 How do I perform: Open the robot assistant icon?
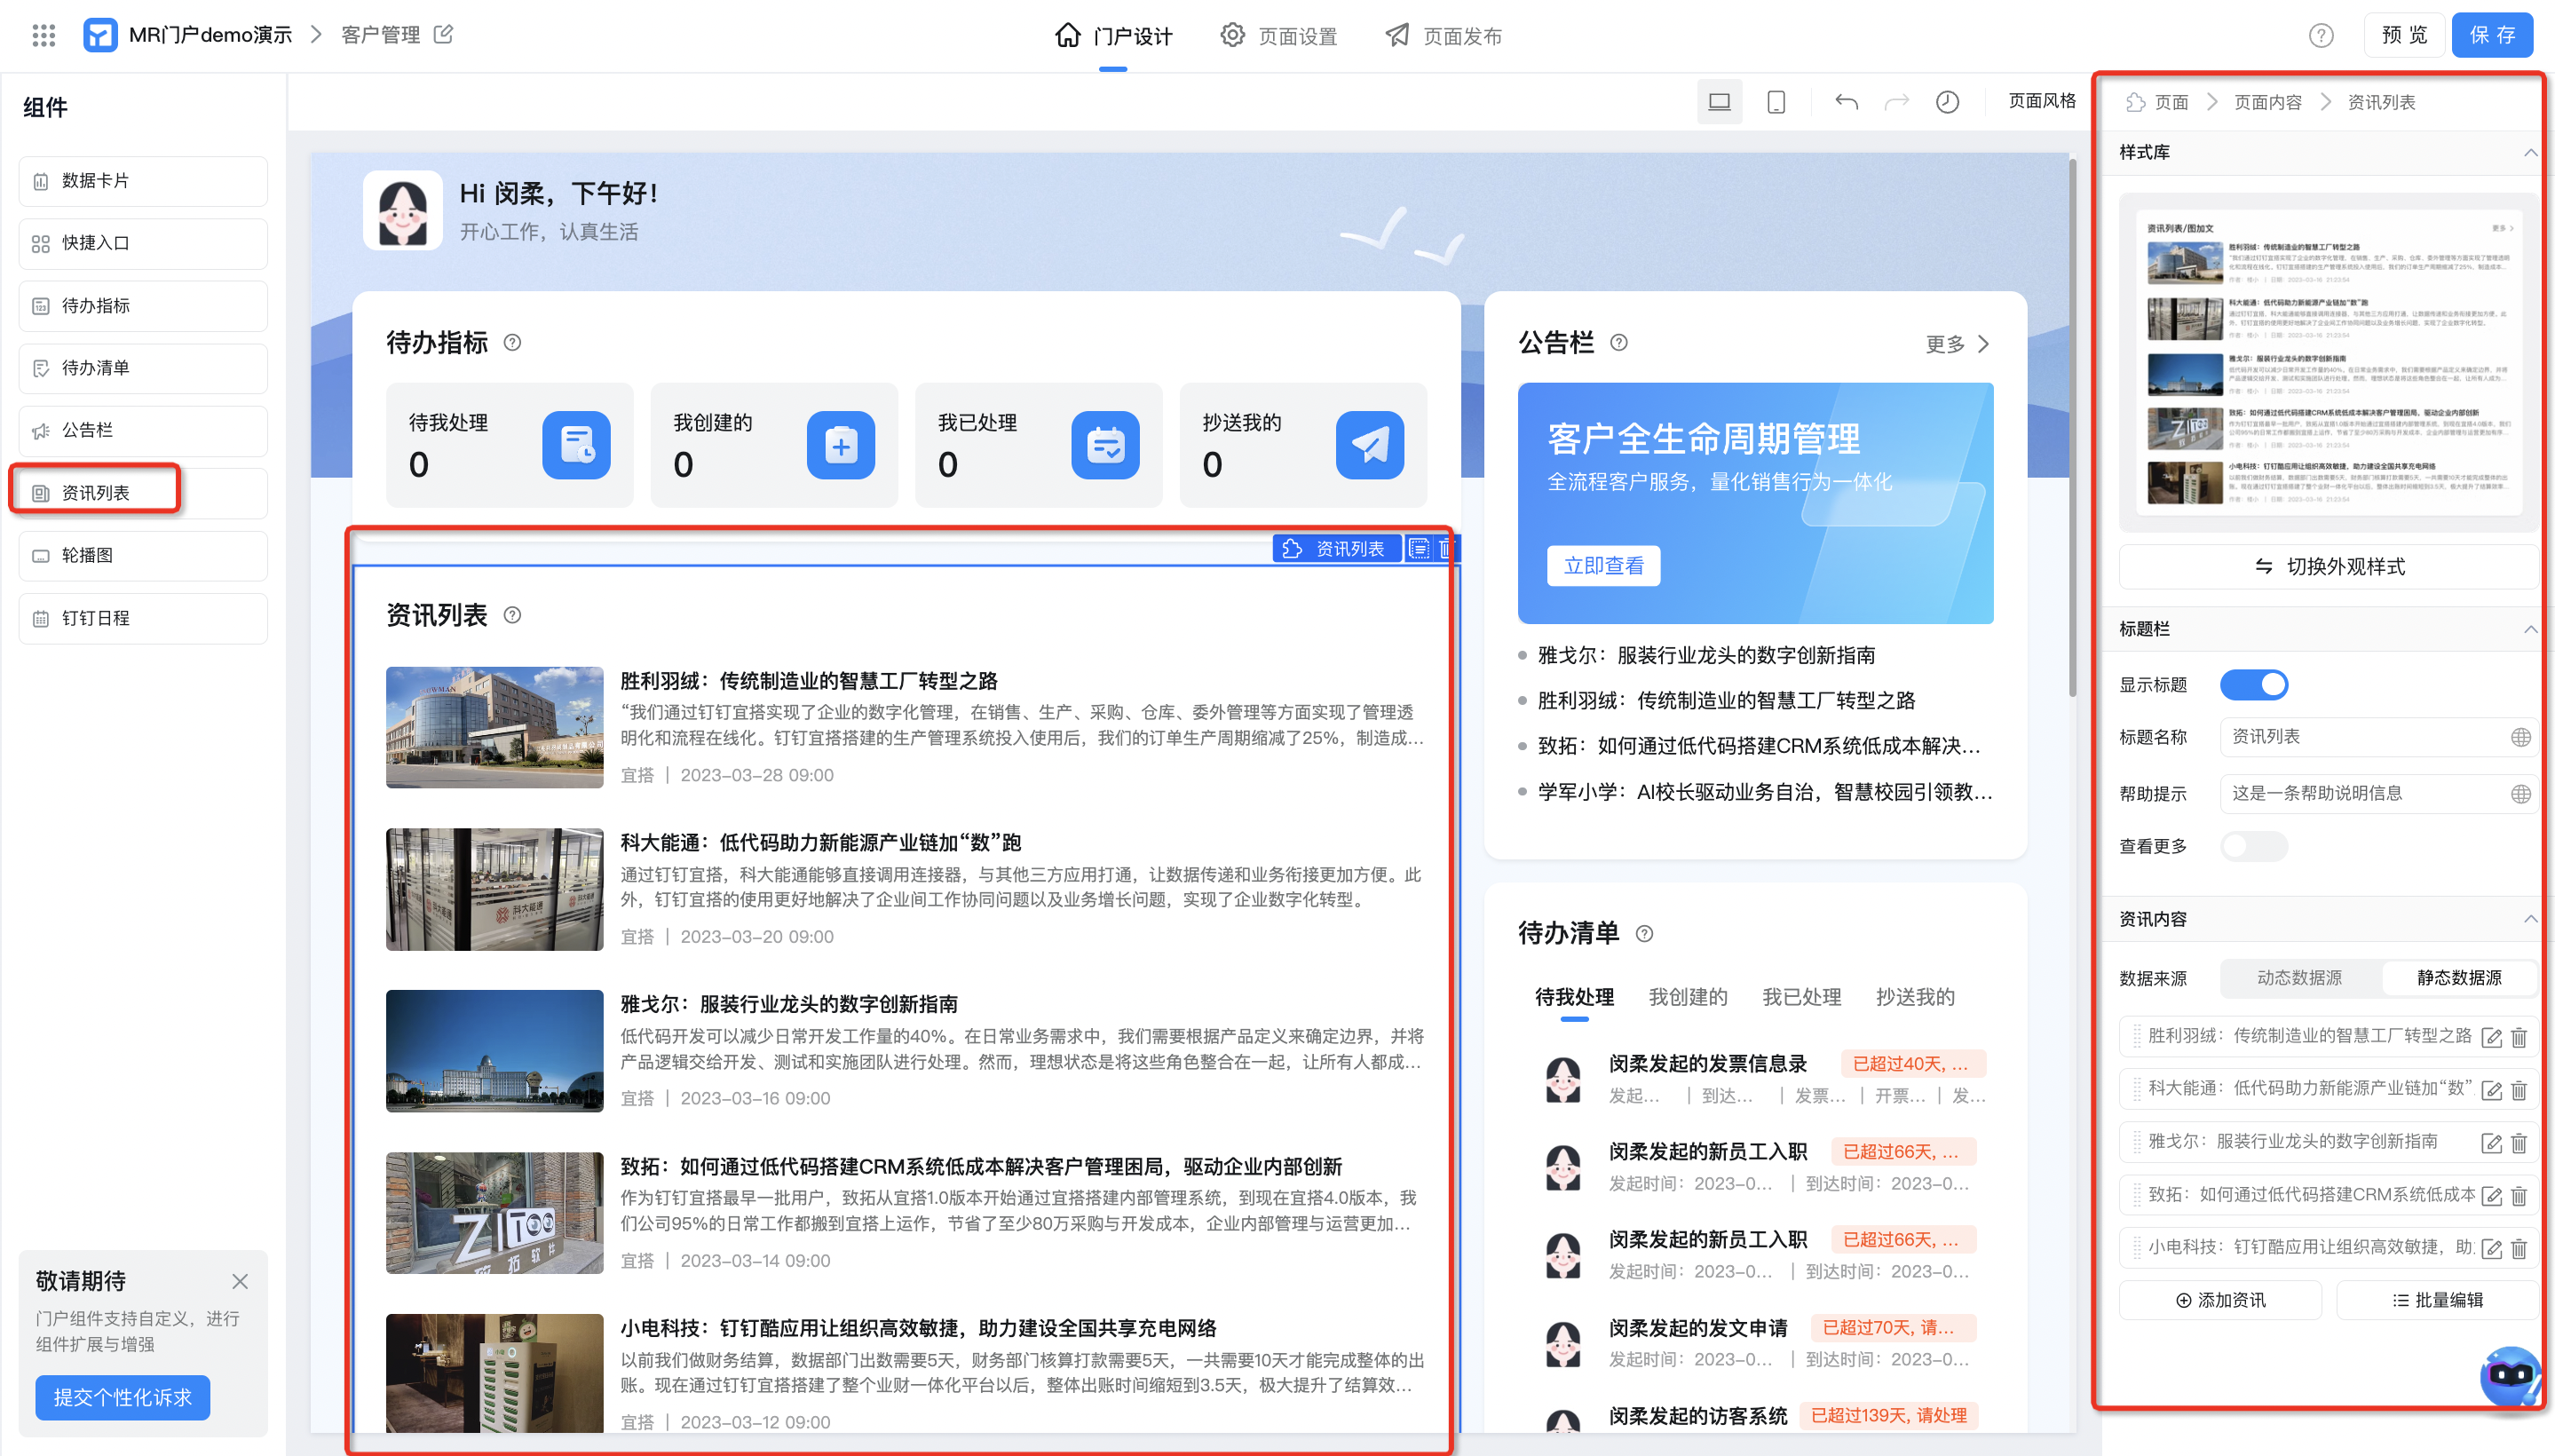pos(2511,1377)
